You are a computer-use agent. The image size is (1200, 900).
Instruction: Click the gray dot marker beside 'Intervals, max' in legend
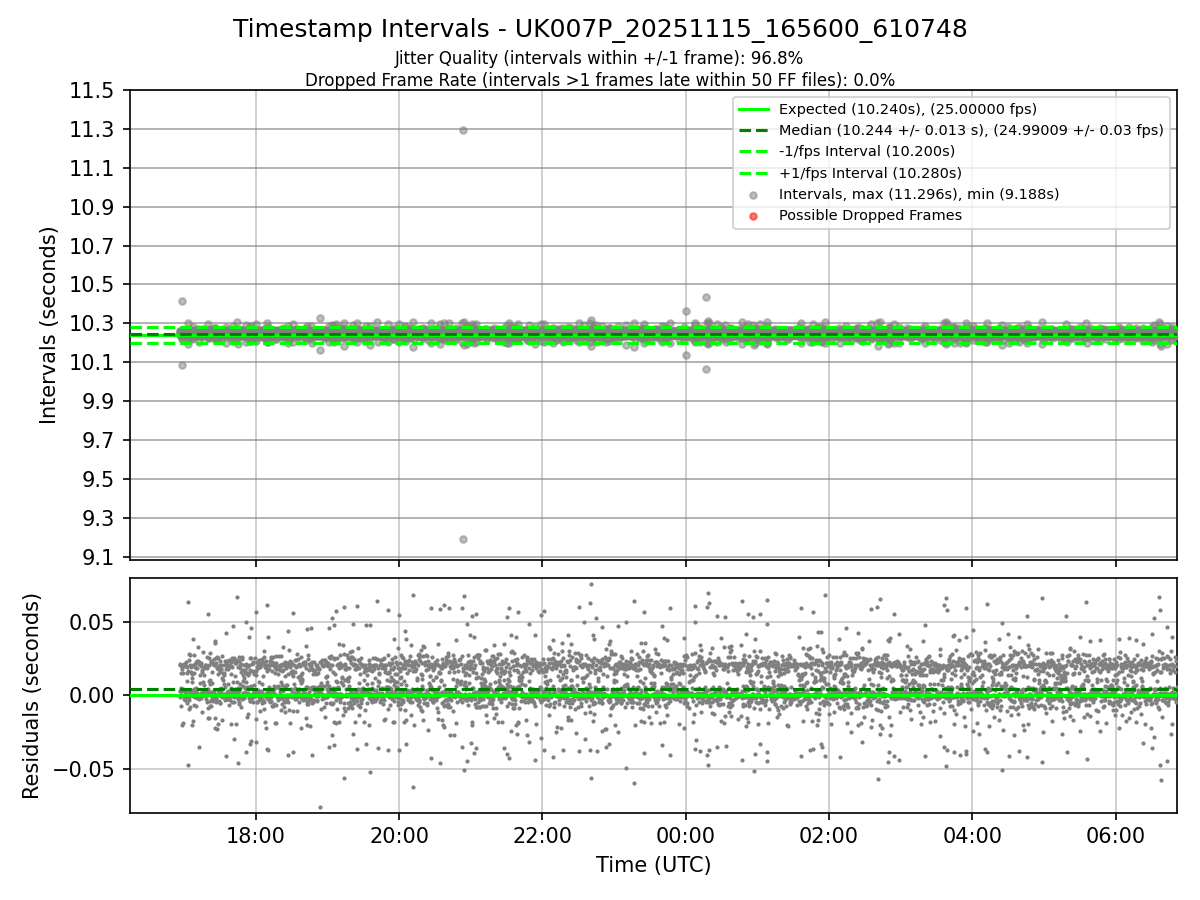click(754, 195)
